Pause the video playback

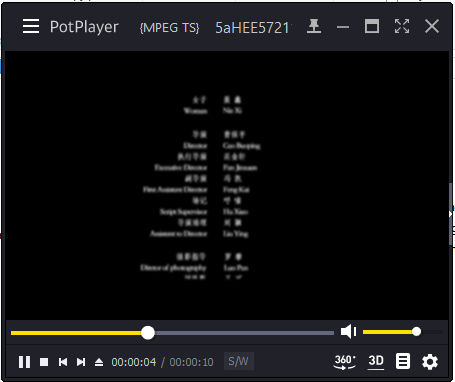24,362
